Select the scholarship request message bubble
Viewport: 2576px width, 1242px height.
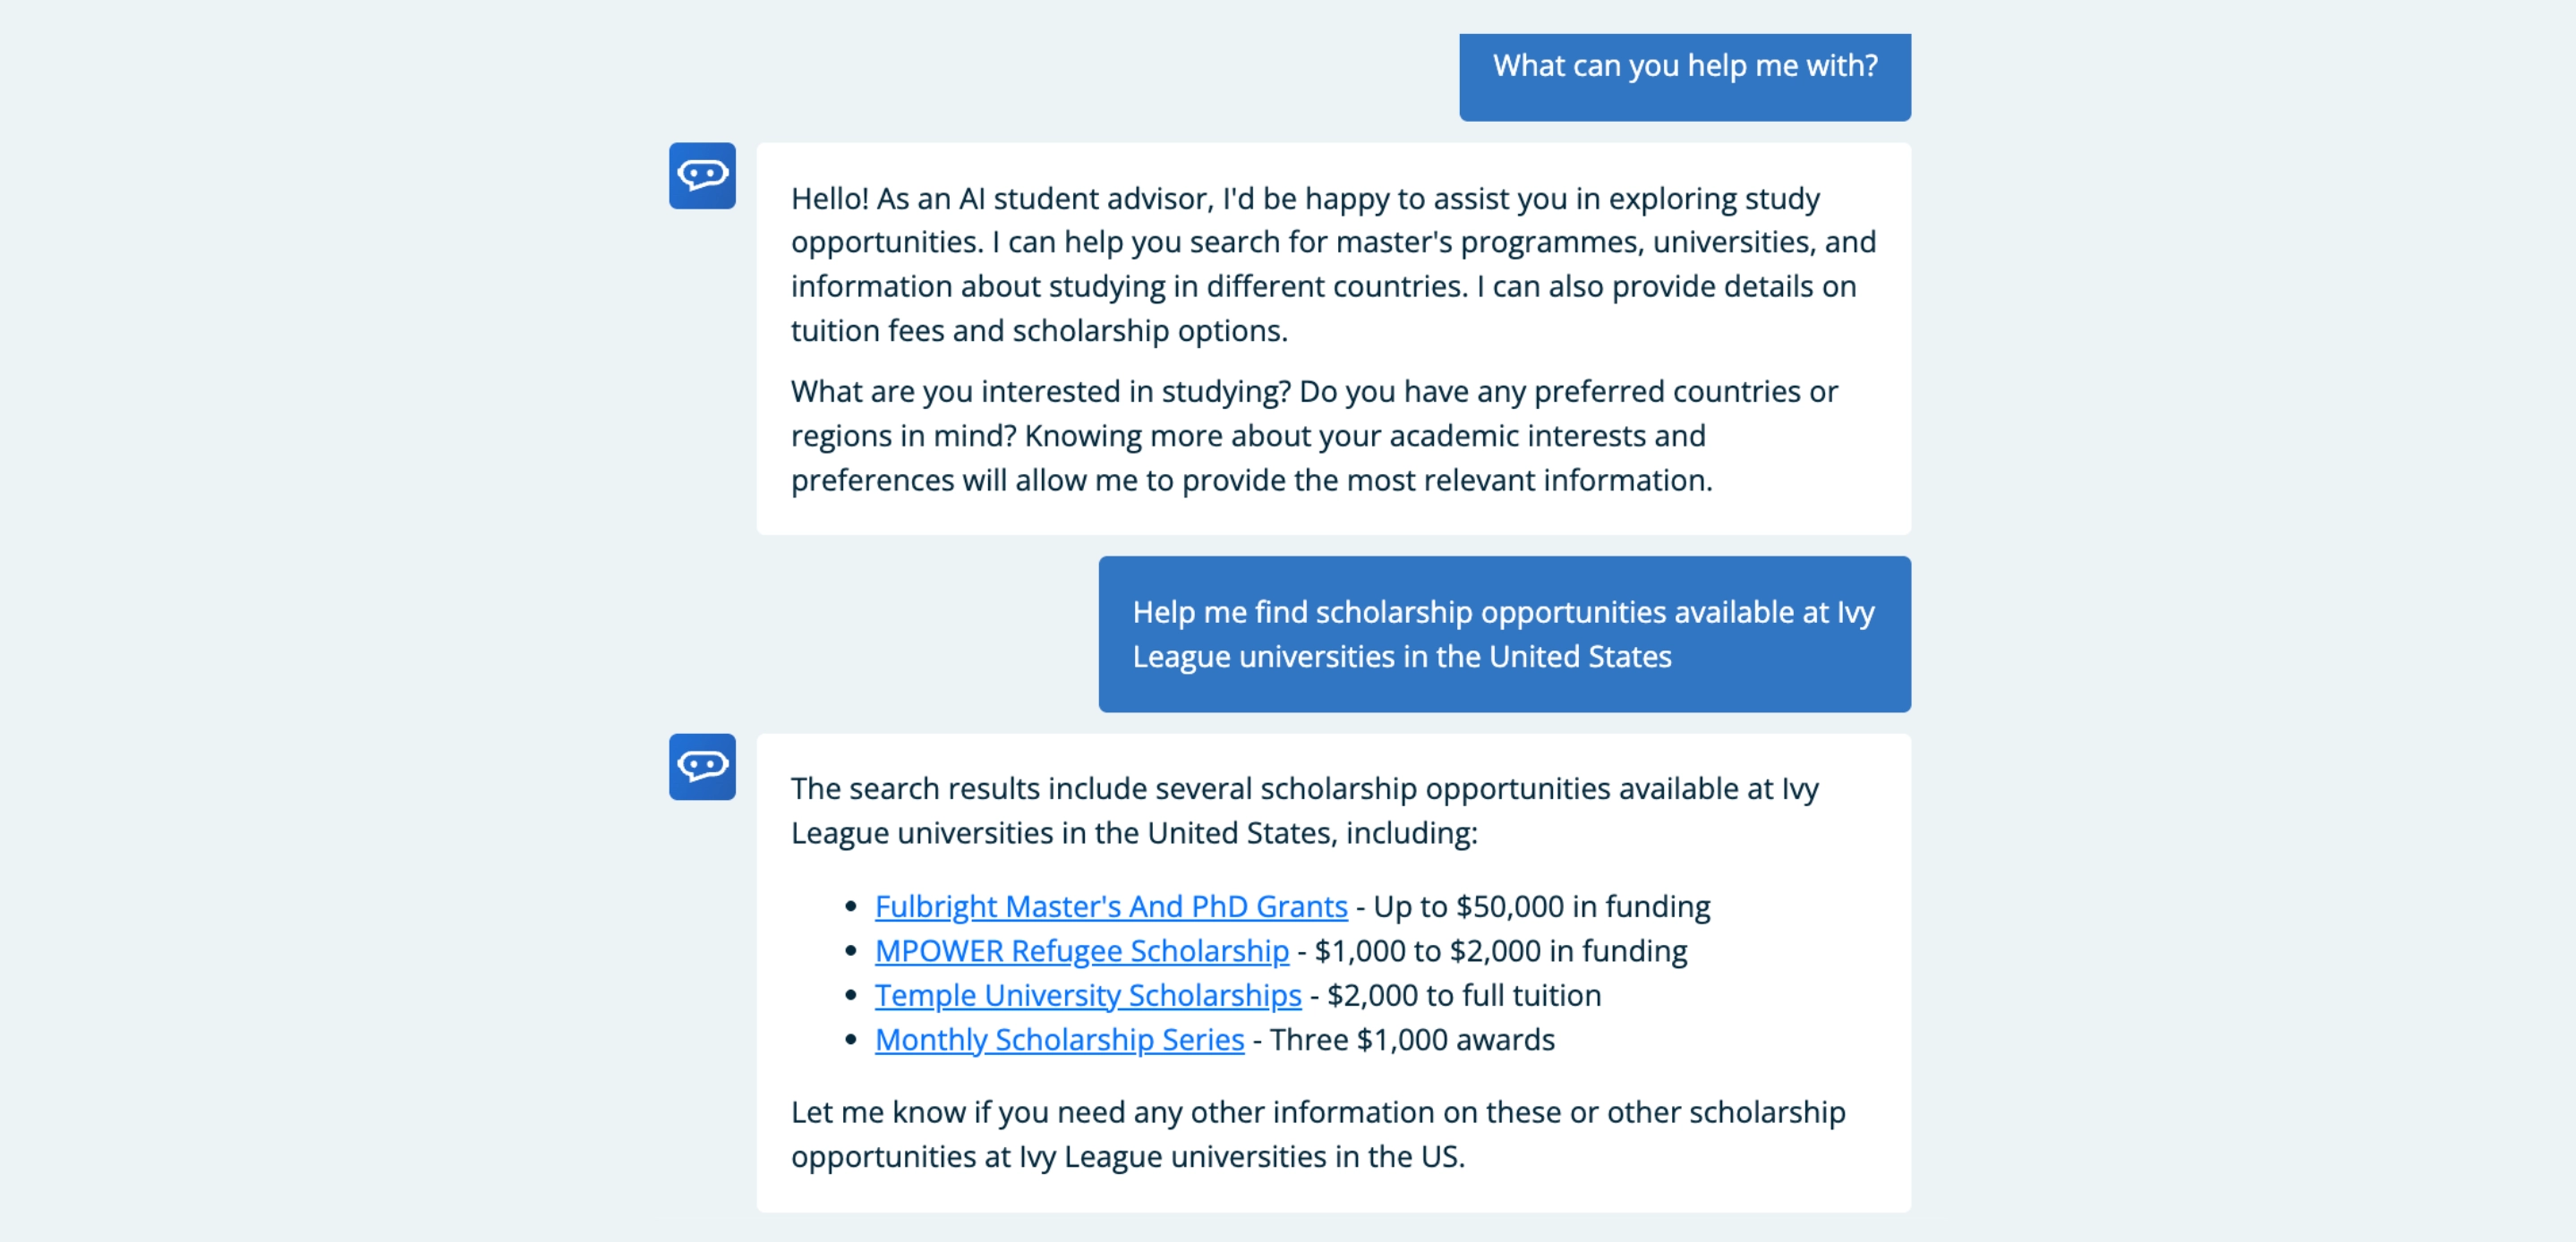(1504, 634)
